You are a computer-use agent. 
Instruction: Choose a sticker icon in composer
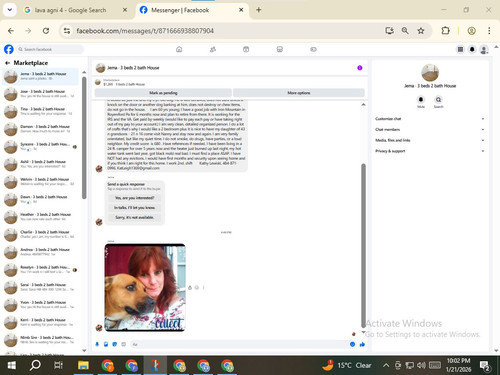click(x=115, y=344)
